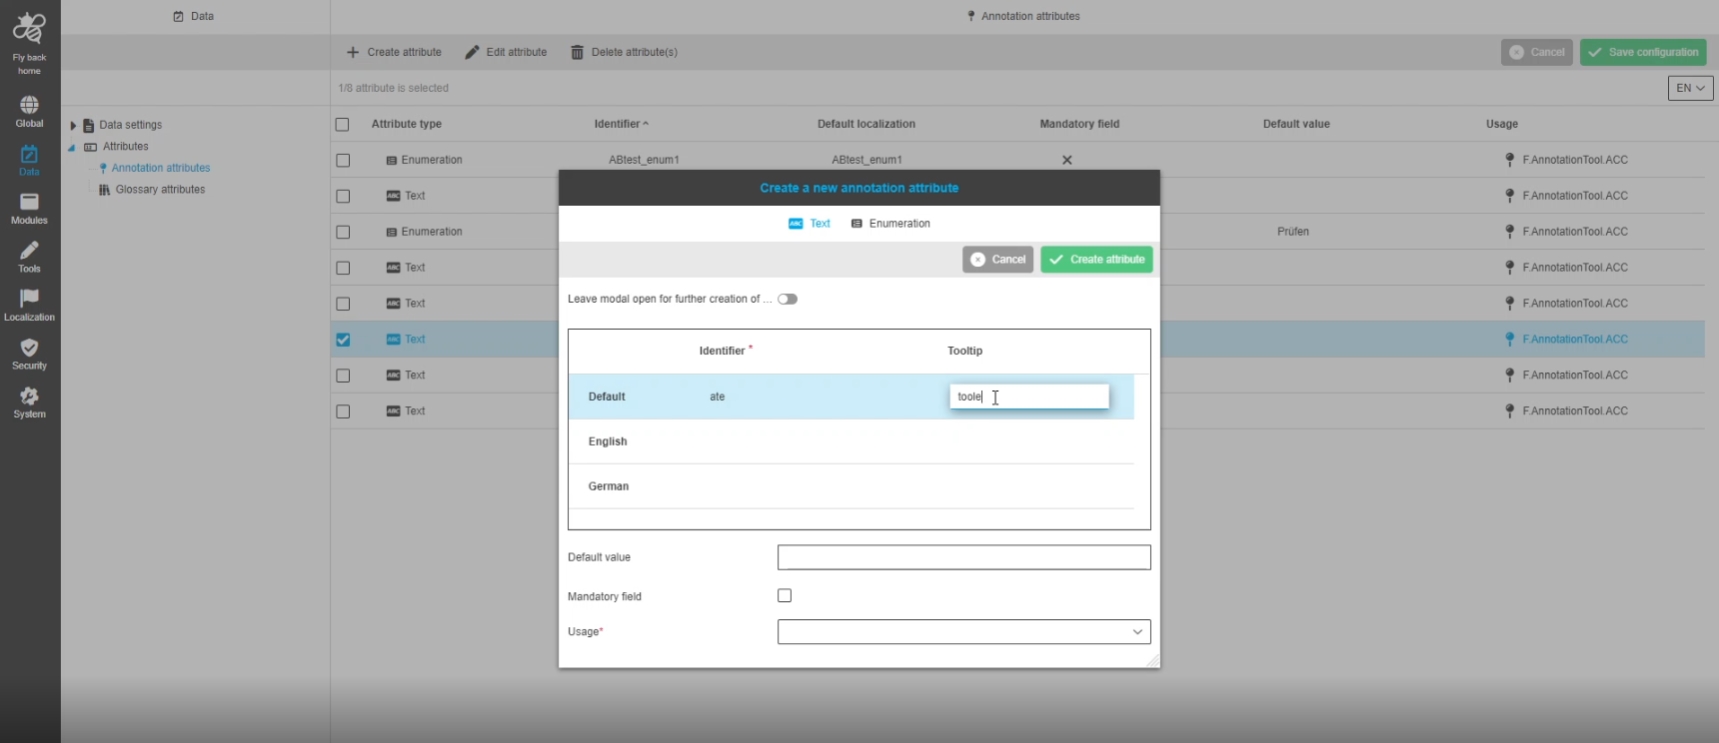Click the 'Default value' column header
This screenshot has height=743, width=1719.
pyautogui.click(x=1296, y=124)
